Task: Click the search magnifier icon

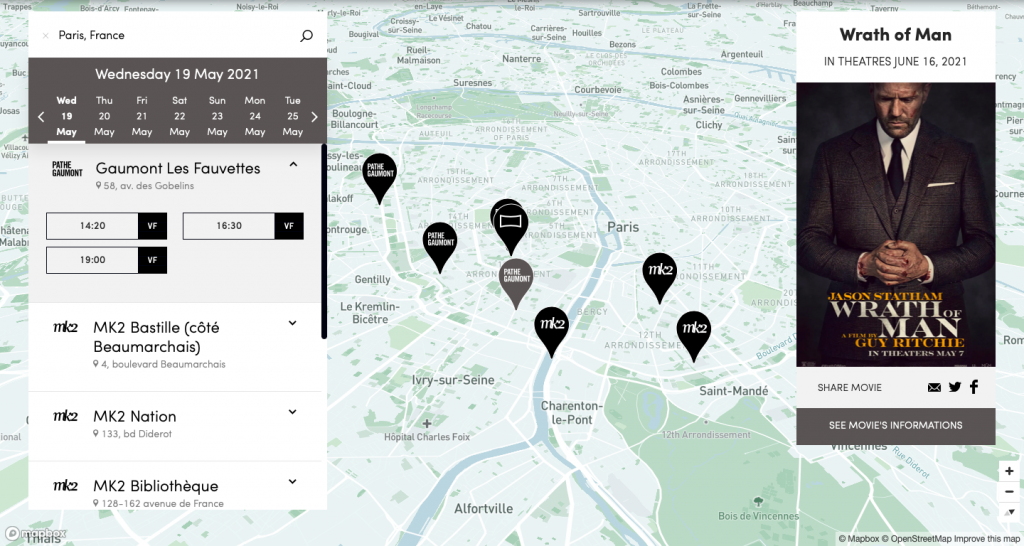Action: click(306, 36)
